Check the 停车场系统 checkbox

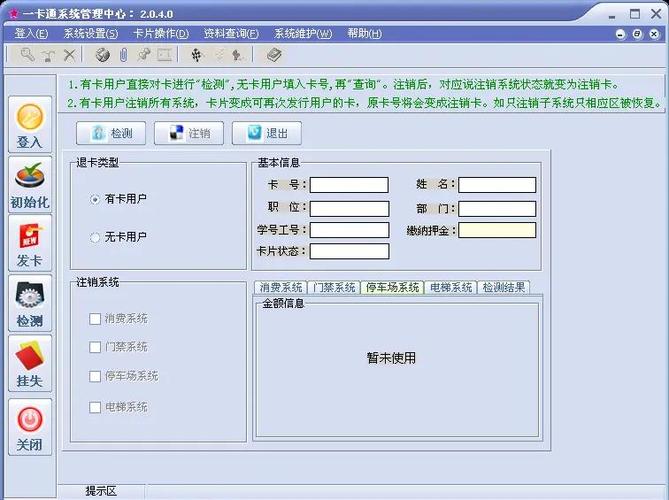pyautogui.click(x=95, y=376)
